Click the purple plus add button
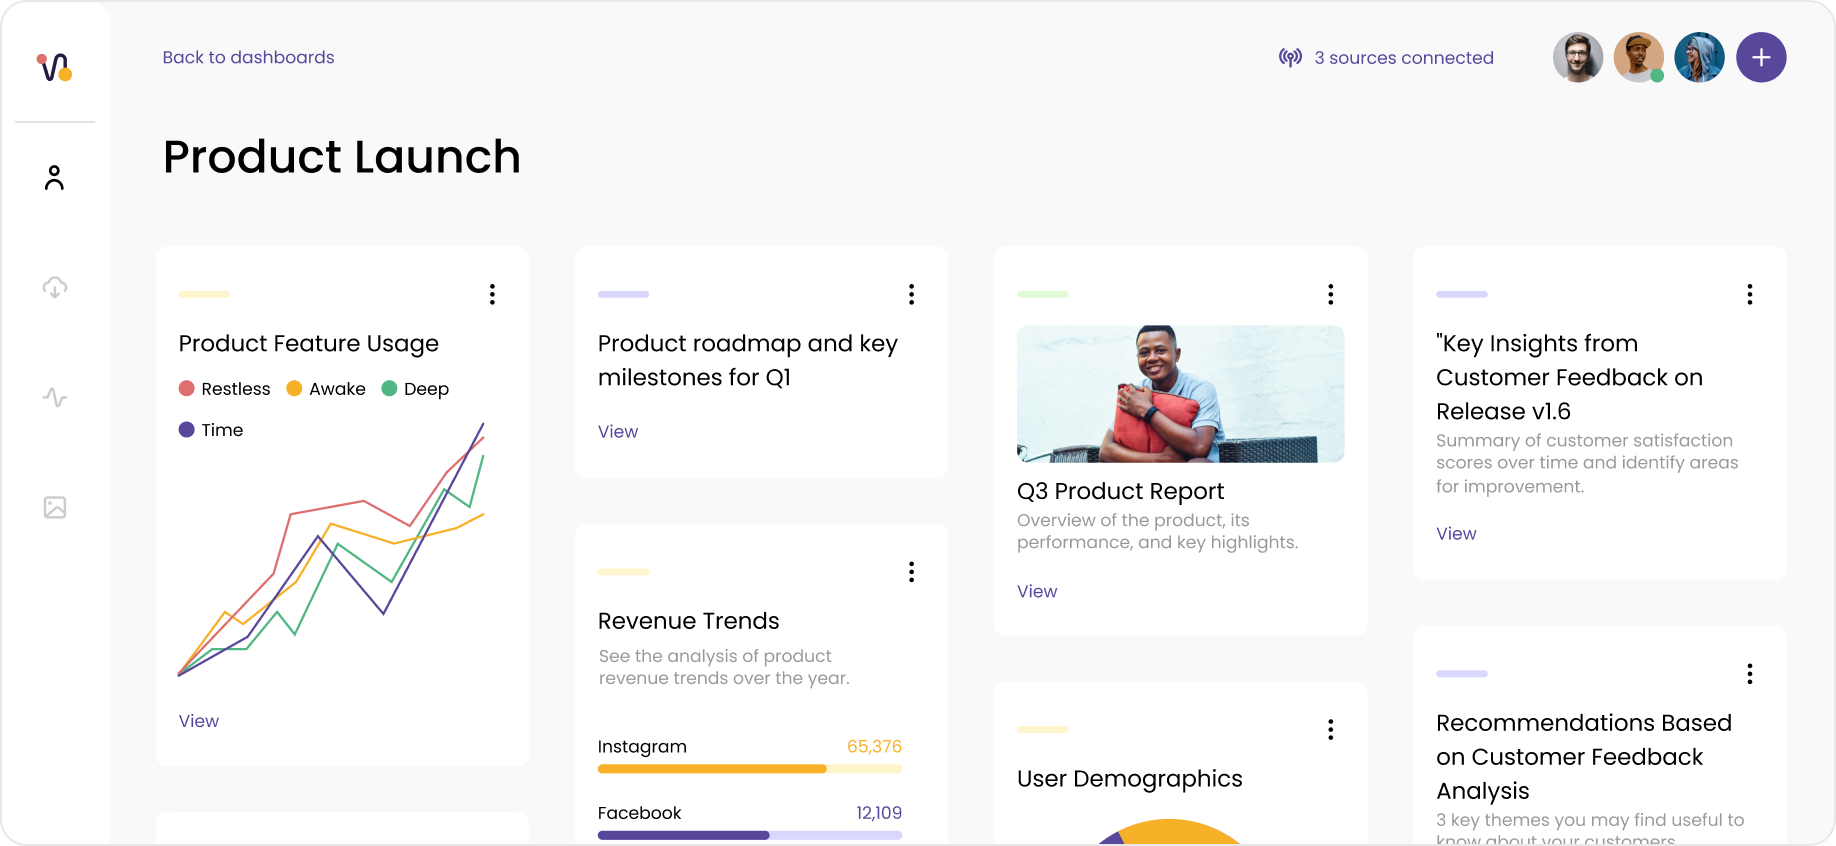 point(1760,58)
